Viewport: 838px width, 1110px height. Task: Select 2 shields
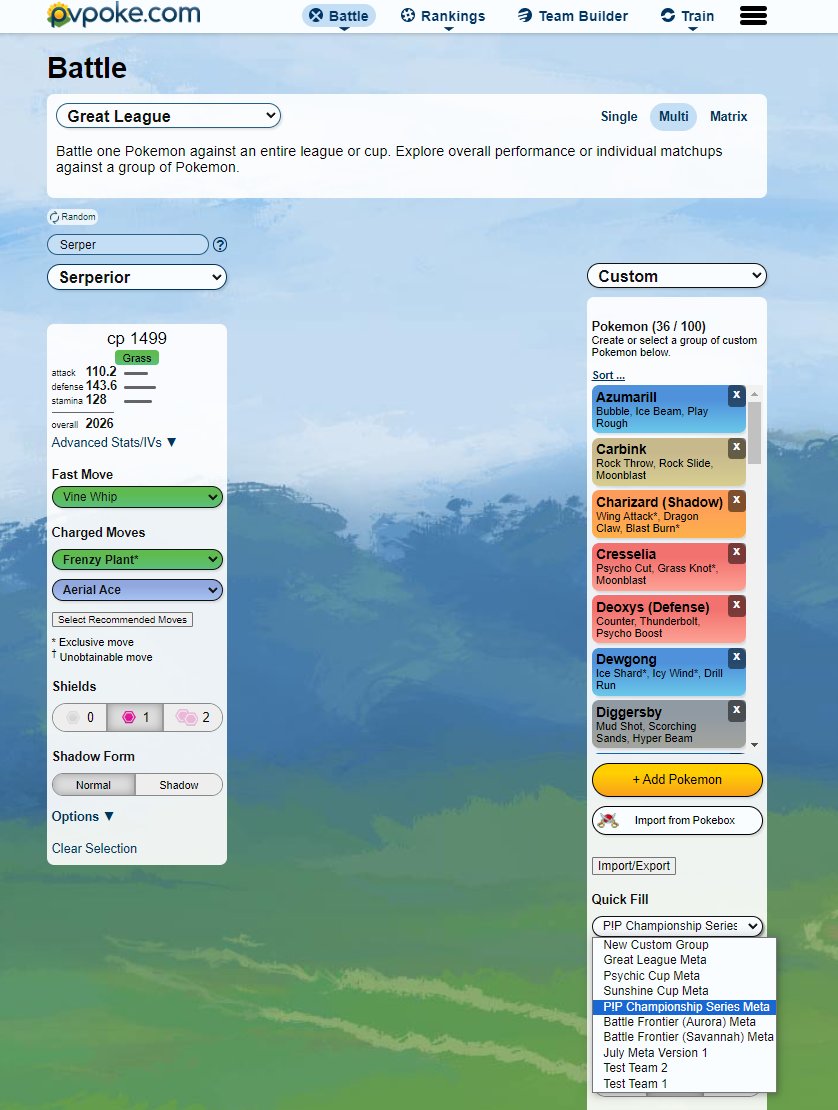(193, 717)
